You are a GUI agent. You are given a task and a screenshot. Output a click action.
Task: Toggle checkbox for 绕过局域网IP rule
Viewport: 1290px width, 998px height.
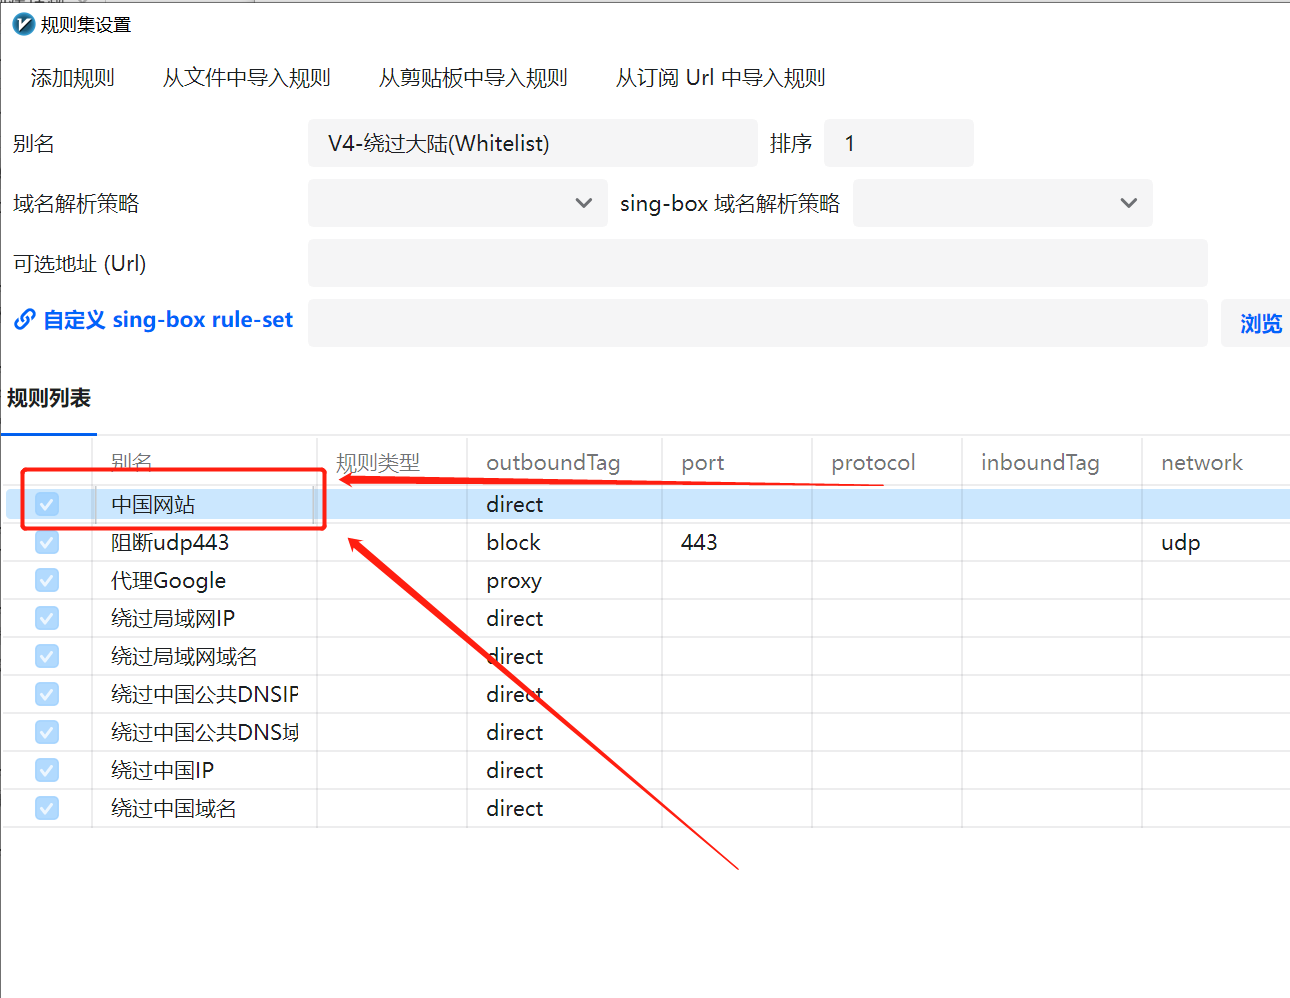click(x=47, y=618)
